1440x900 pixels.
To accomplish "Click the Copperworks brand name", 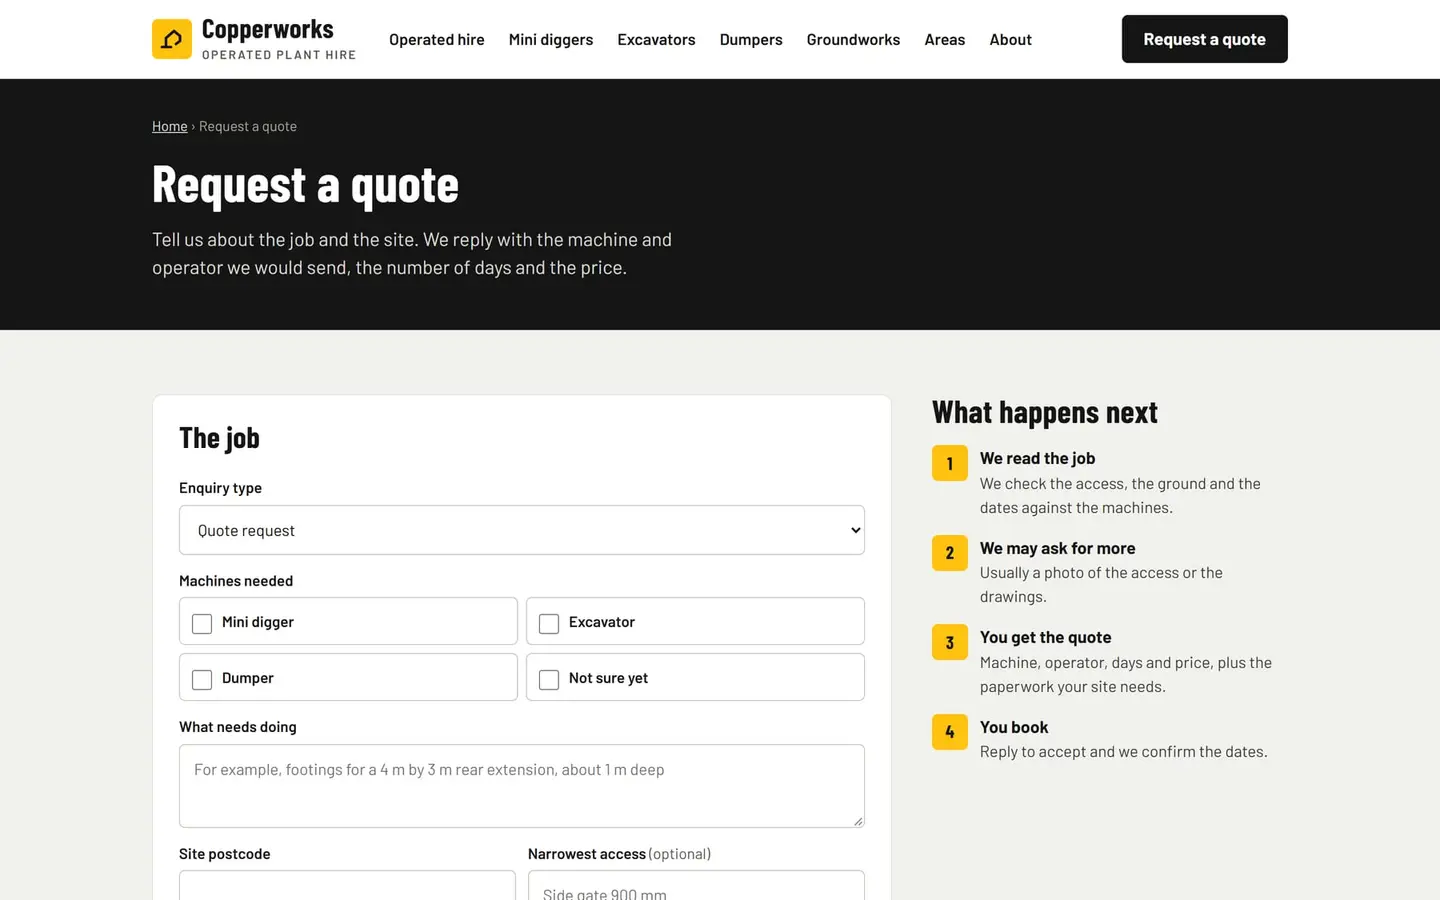I will 268,29.
